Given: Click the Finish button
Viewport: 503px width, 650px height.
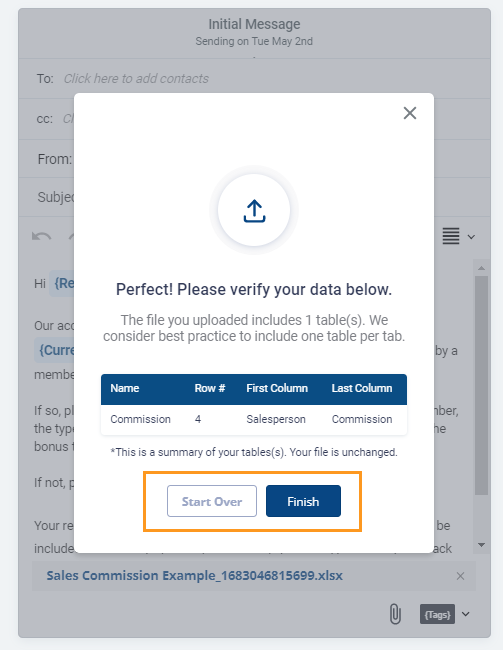Looking at the screenshot, I should click(303, 501).
